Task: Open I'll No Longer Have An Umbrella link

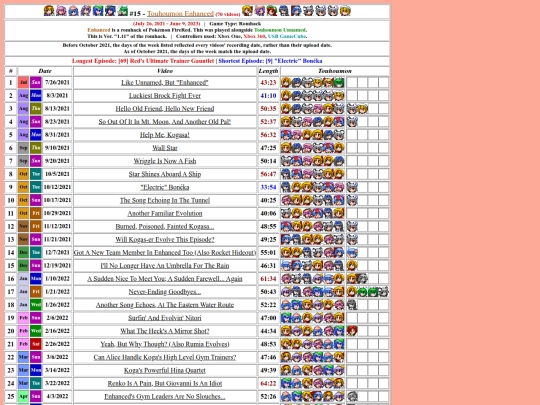Action: point(165,266)
